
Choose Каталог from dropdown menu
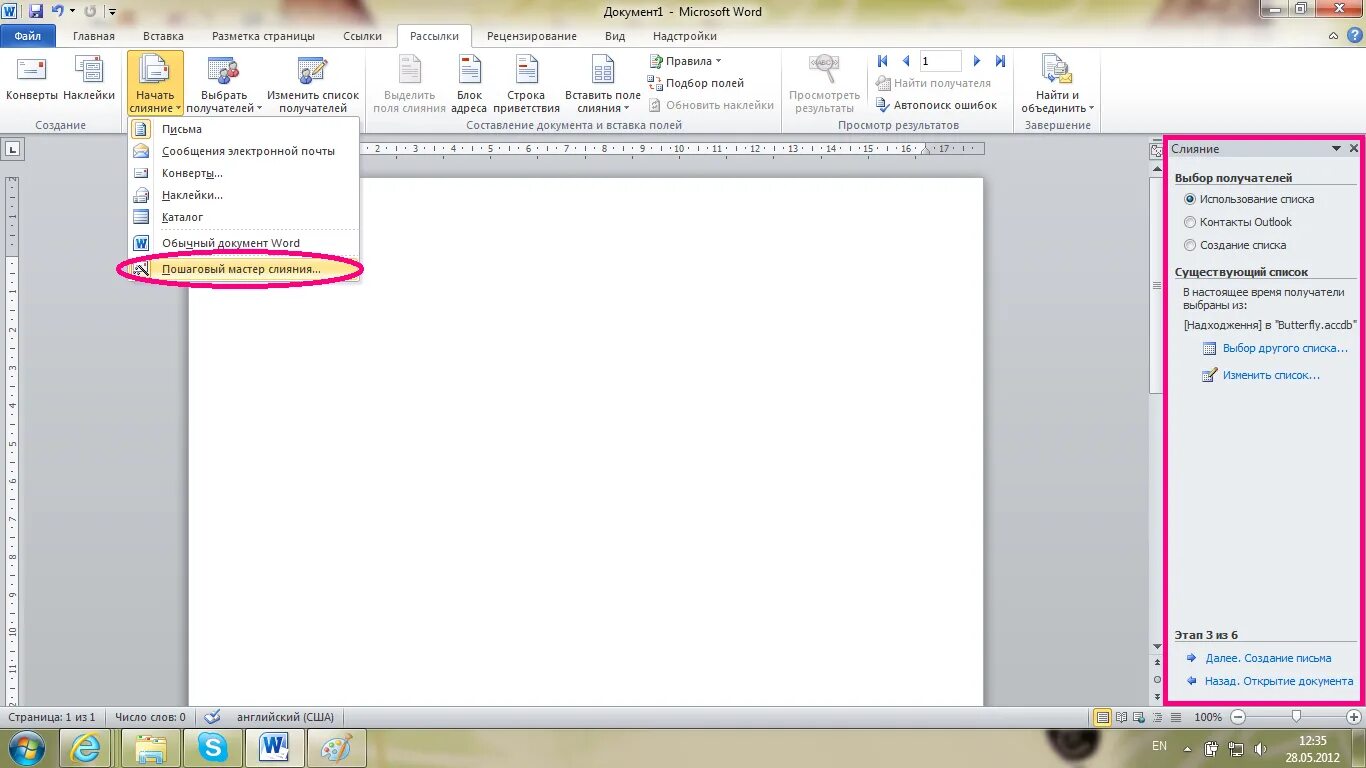[x=244, y=217]
